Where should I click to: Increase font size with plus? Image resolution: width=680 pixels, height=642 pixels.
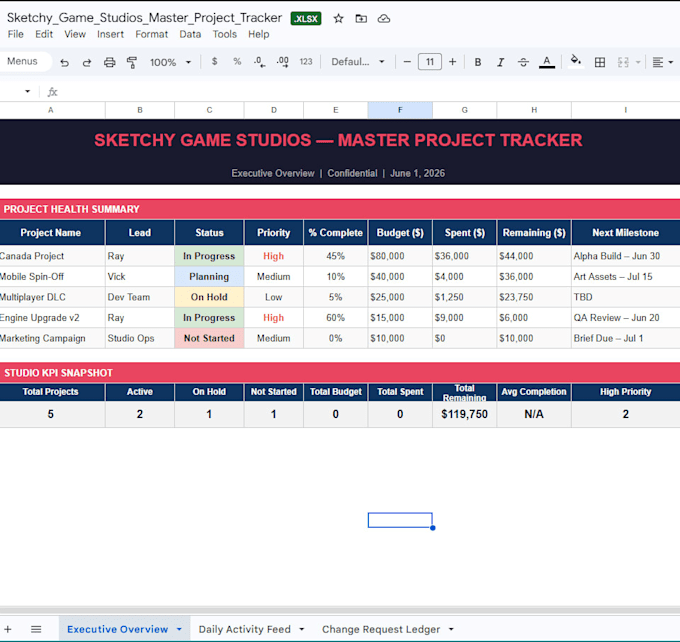pos(452,62)
